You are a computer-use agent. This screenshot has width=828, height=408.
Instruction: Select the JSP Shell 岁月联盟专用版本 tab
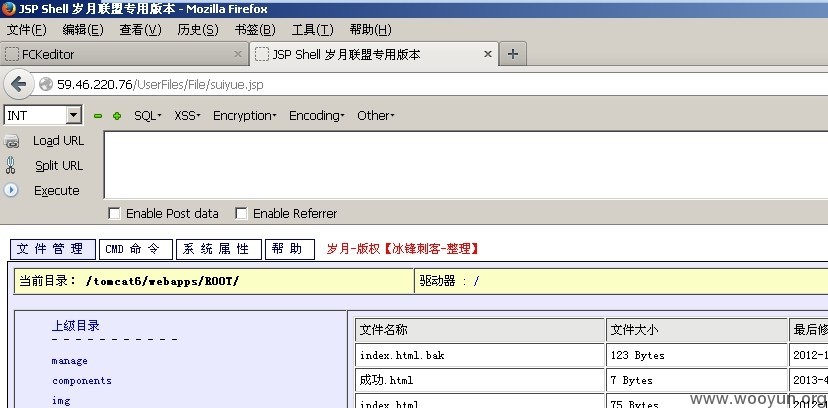coord(373,54)
